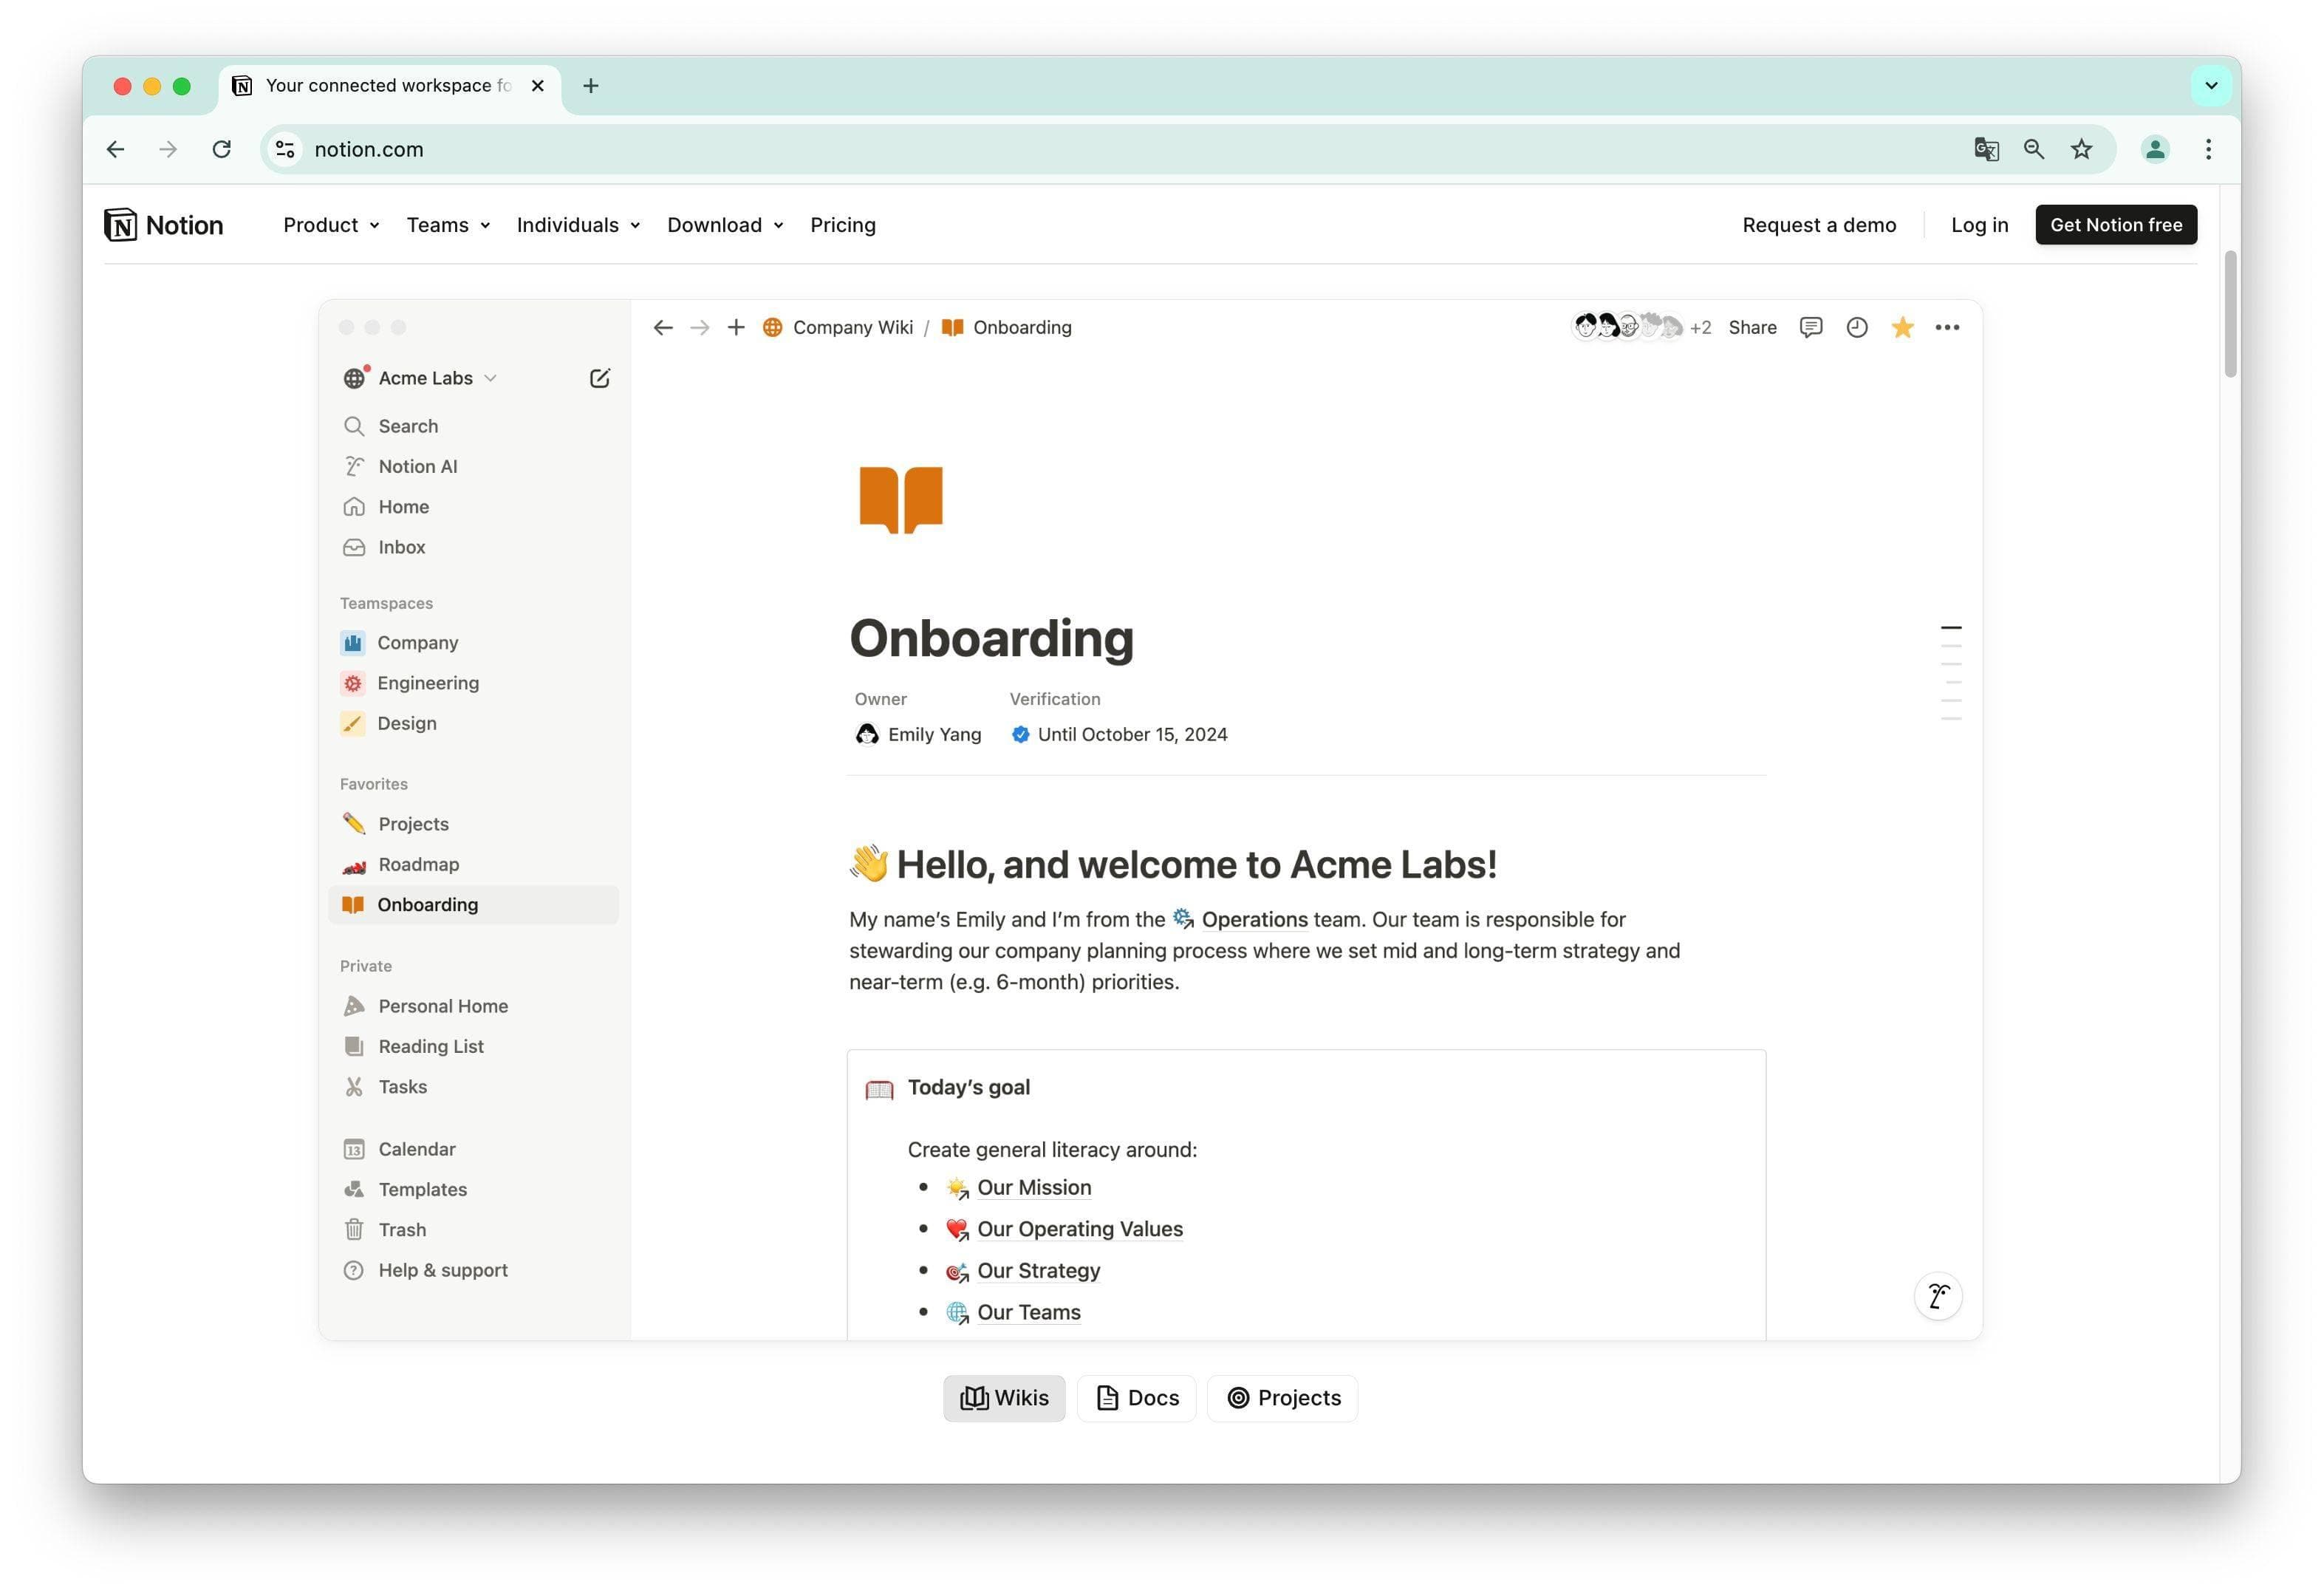Click the floating Notion AI button
Image resolution: width=2324 pixels, height=1593 pixels.
click(1938, 1296)
